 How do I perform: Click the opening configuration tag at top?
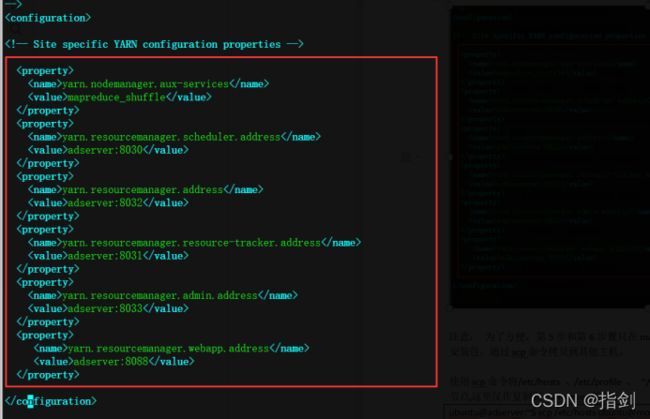(x=48, y=18)
